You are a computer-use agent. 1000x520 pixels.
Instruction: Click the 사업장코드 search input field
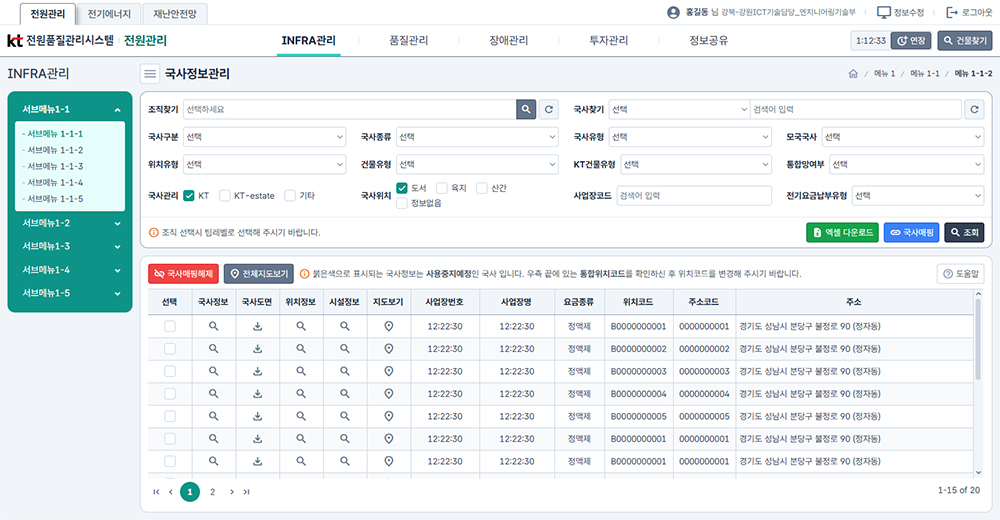(x=693, y=196)
